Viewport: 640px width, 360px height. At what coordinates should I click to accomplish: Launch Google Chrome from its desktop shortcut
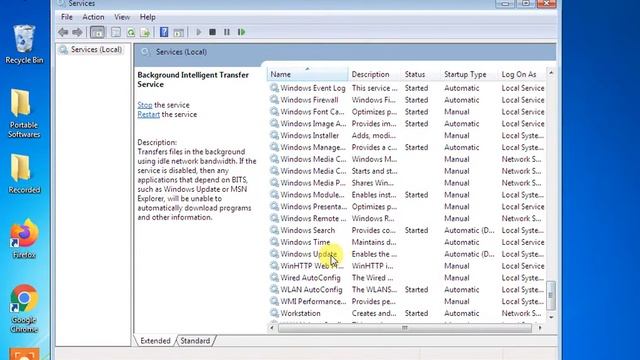point(24,309)
